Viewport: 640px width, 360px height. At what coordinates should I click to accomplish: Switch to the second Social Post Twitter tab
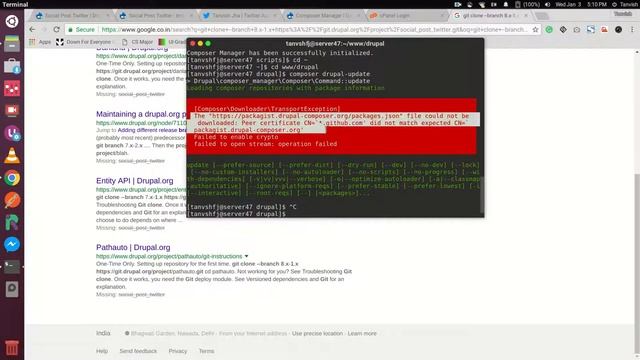(x=156, y=16)
